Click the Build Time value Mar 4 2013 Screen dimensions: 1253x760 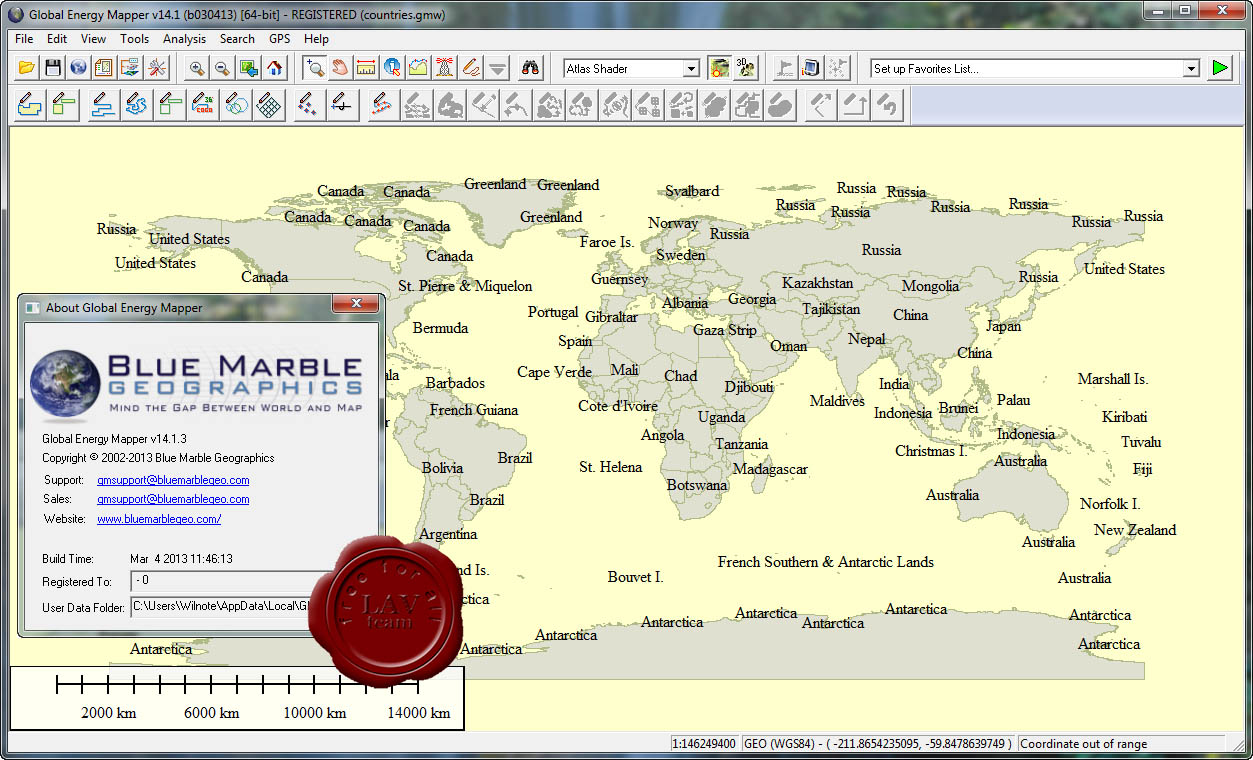pos(181,559)
